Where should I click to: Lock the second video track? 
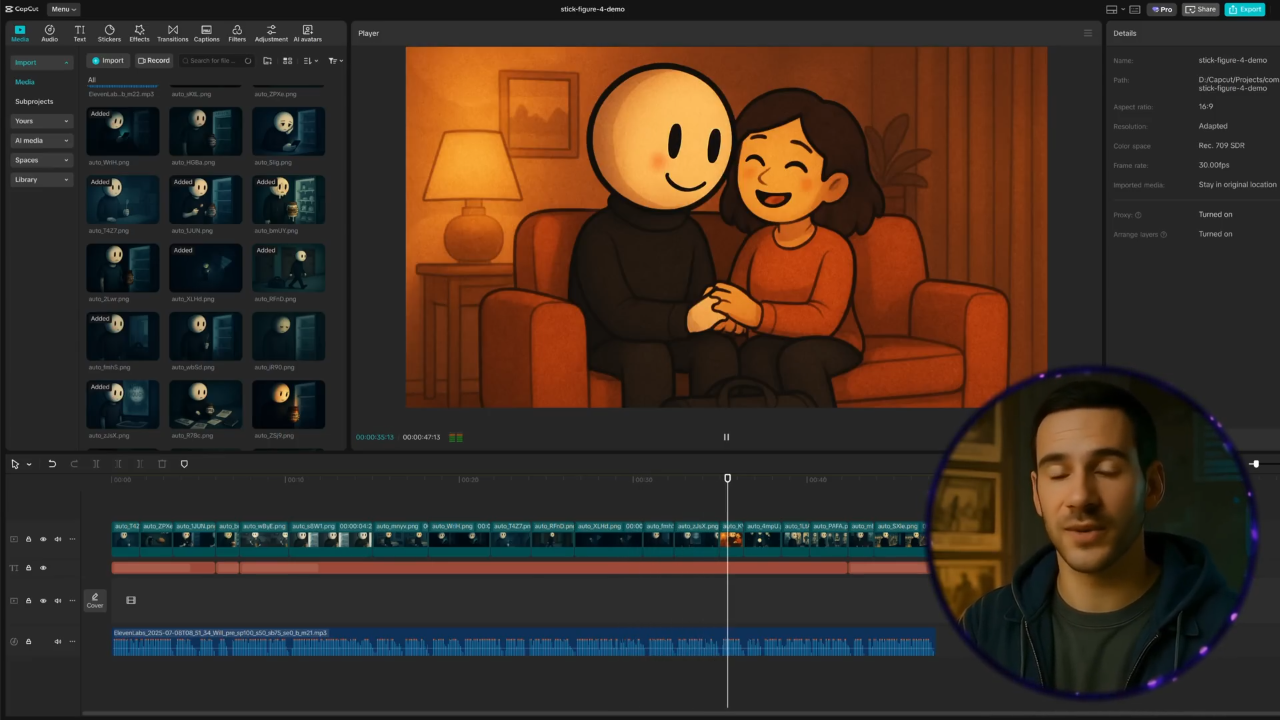(x=28, y=601)
